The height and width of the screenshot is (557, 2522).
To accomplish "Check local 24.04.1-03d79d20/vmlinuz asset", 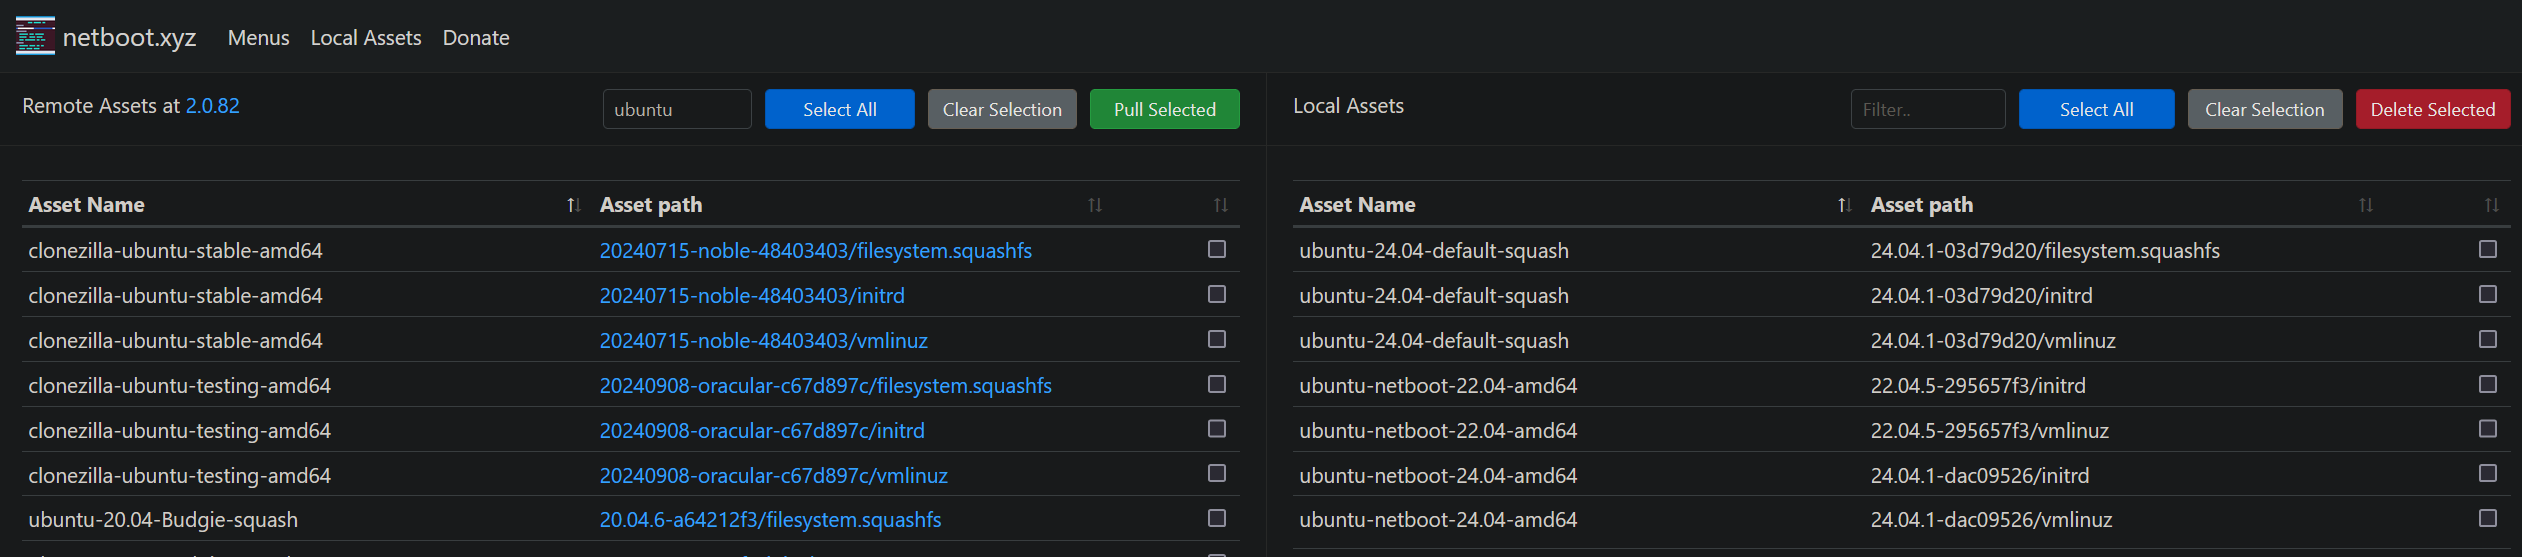I will click(x=2488, y=339).
